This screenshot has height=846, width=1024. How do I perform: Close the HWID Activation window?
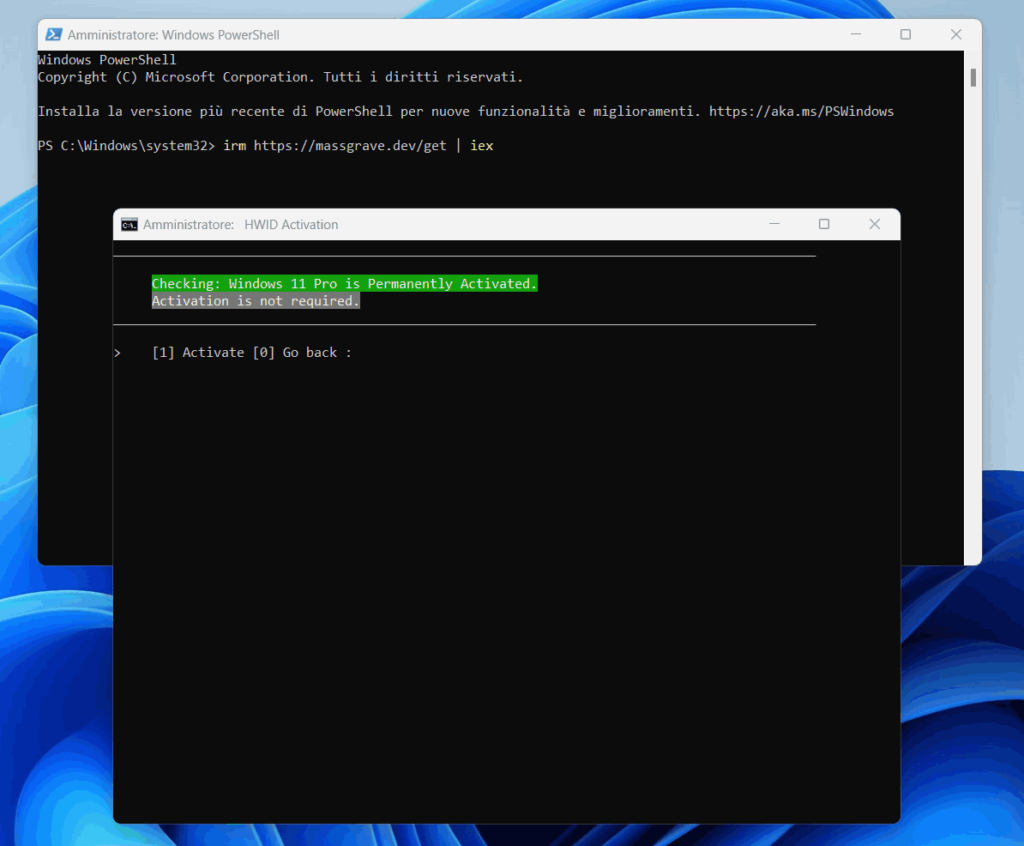874,224
